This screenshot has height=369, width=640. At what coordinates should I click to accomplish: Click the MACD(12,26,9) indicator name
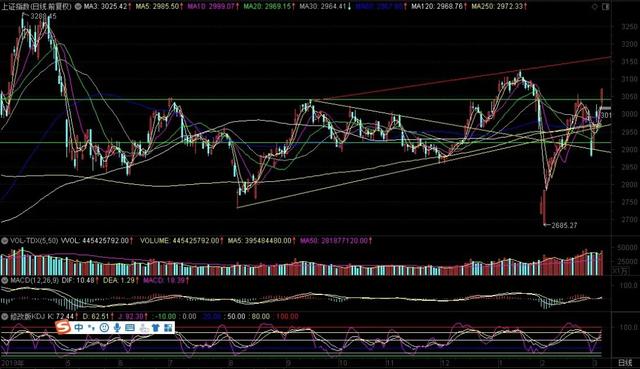point(36,280)
